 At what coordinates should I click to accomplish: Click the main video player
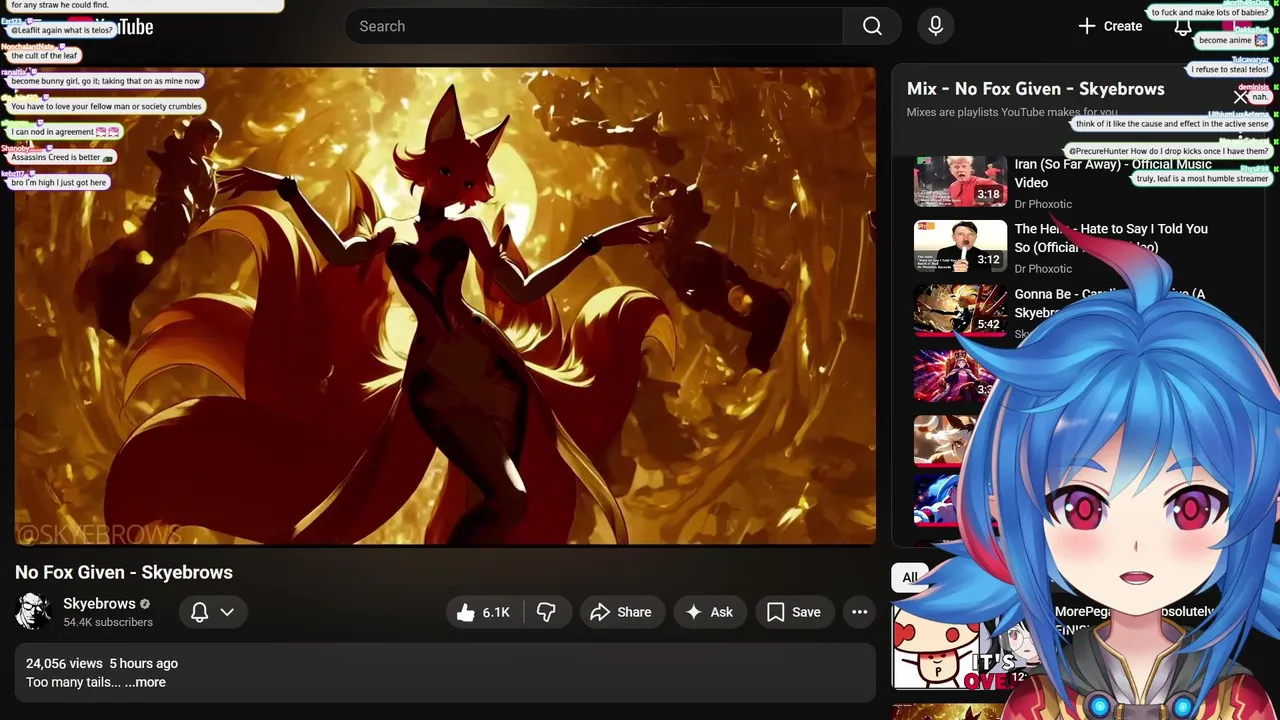click(x=445, y=306)
